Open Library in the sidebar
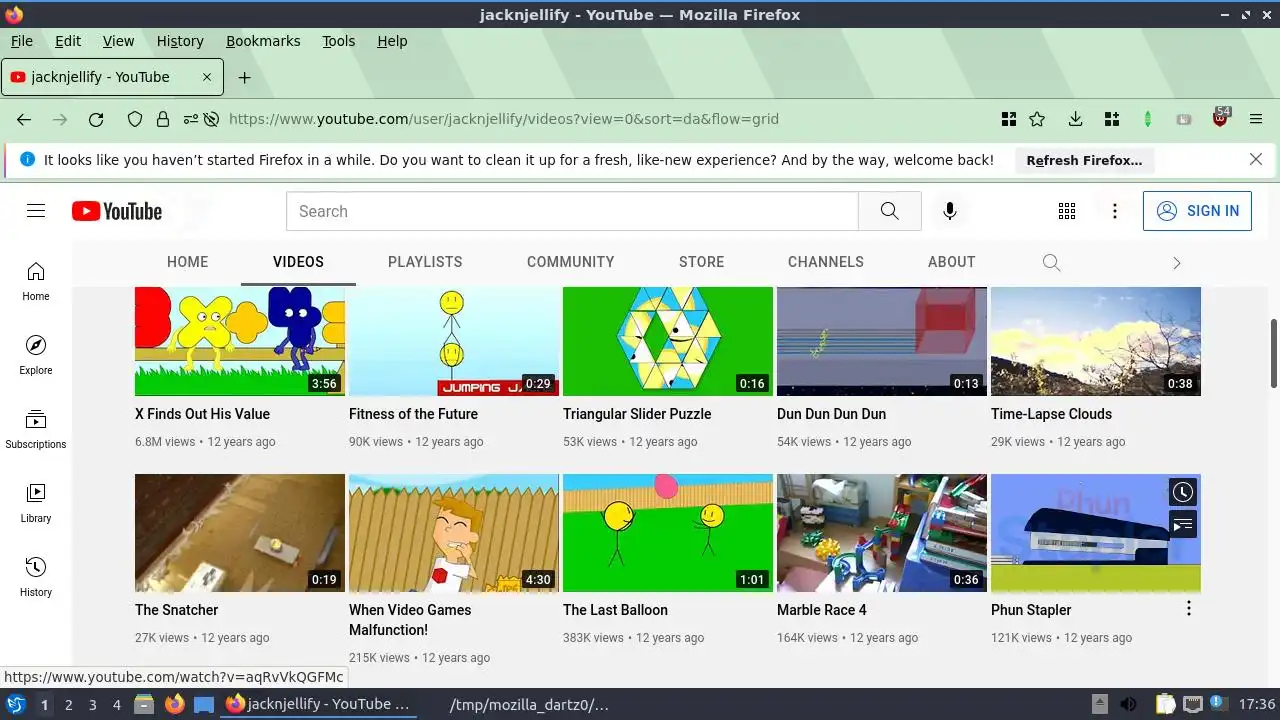The image size is (1280, 720). point(36,503)
